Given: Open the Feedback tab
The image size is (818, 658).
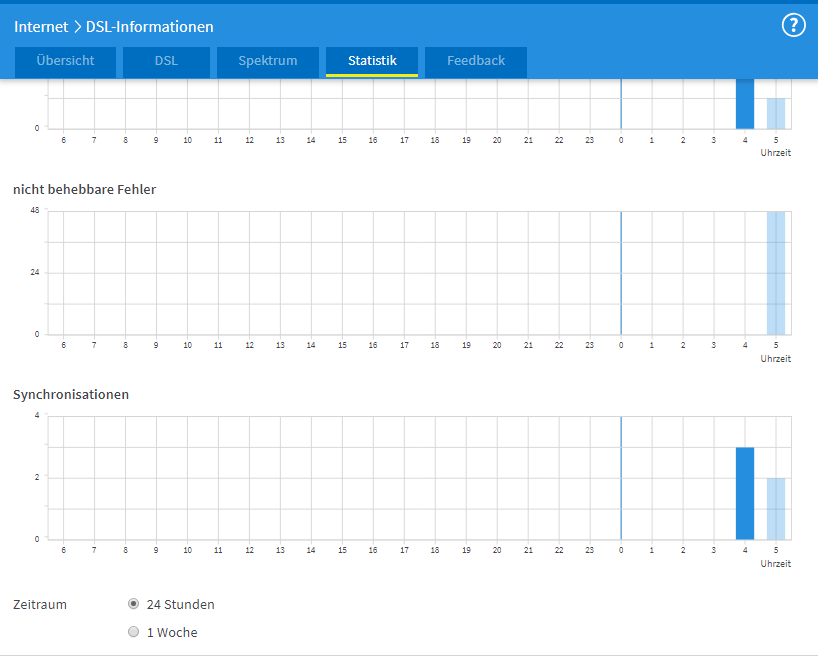Looking at the screenshot, I should pos(476,61).
